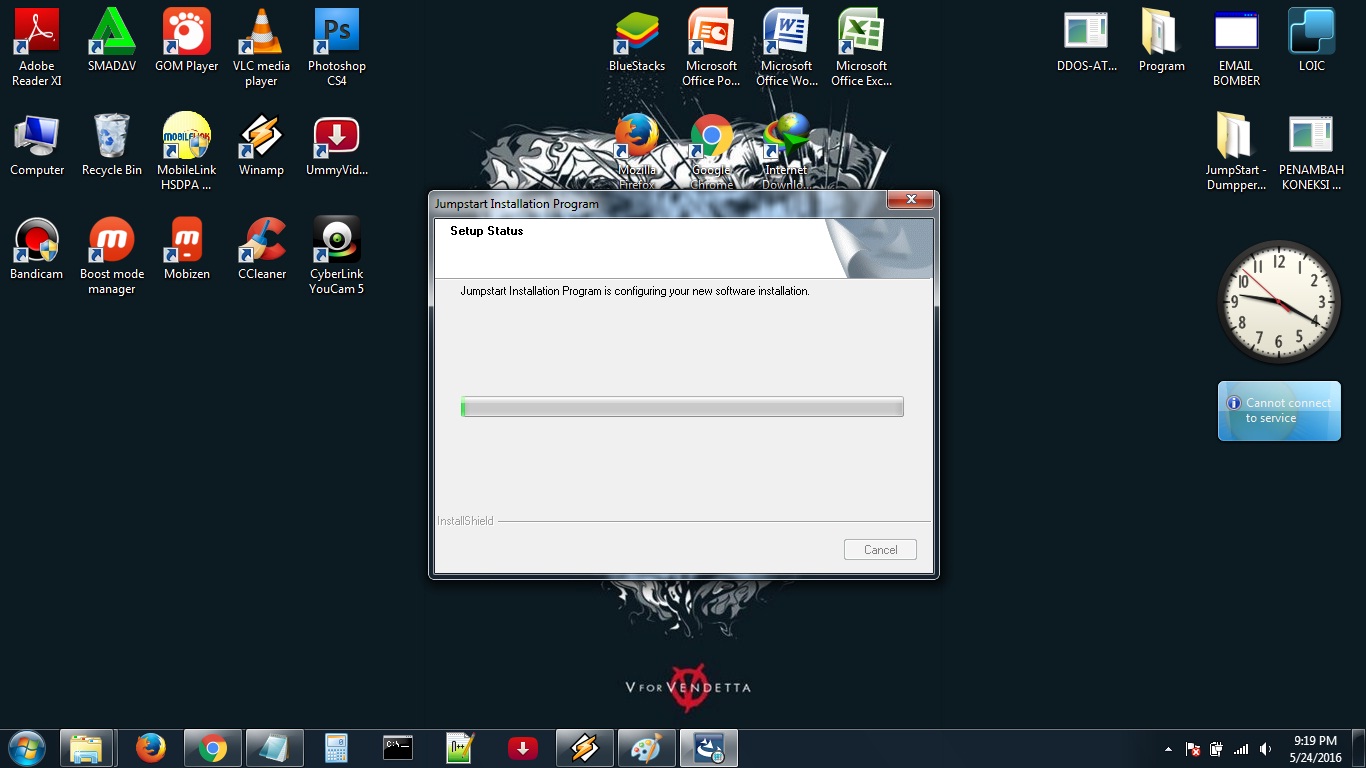Viewport: 1366px width, 768px height.
Task: Show hidden system tray icons
Action: tap(1168, 749)
